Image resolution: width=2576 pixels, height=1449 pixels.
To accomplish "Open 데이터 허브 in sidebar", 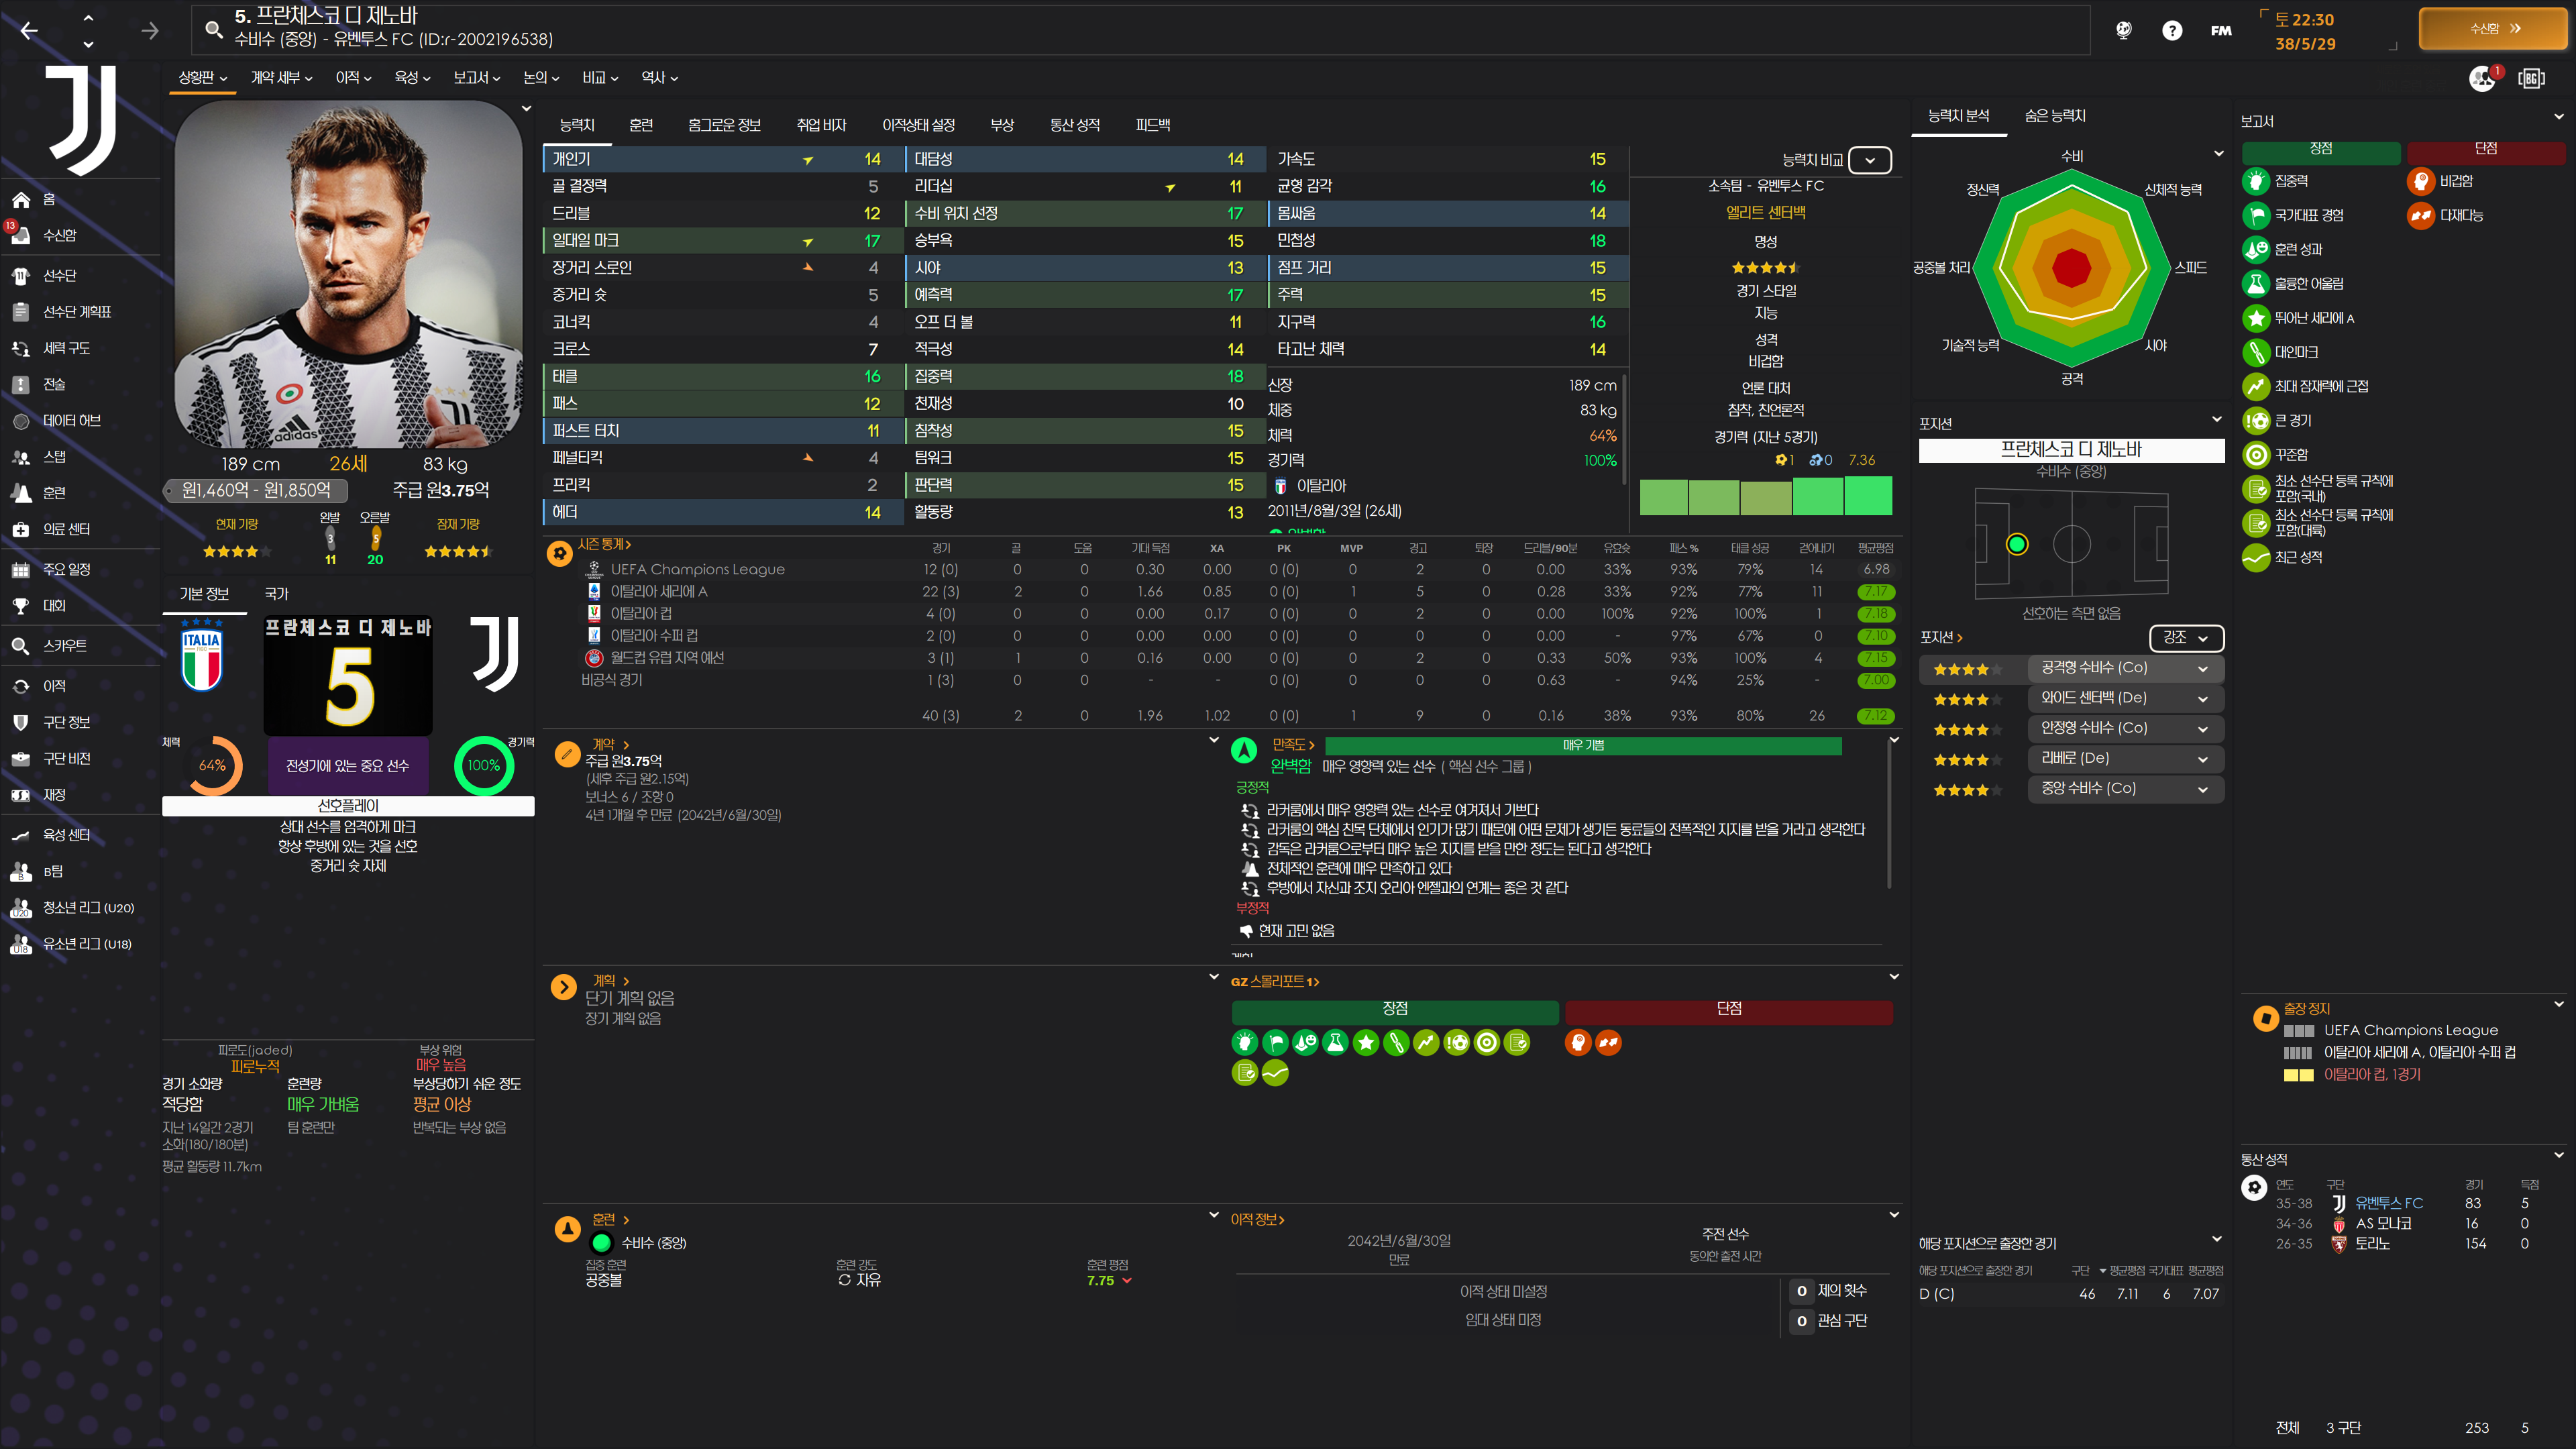I will coord(71,421).
